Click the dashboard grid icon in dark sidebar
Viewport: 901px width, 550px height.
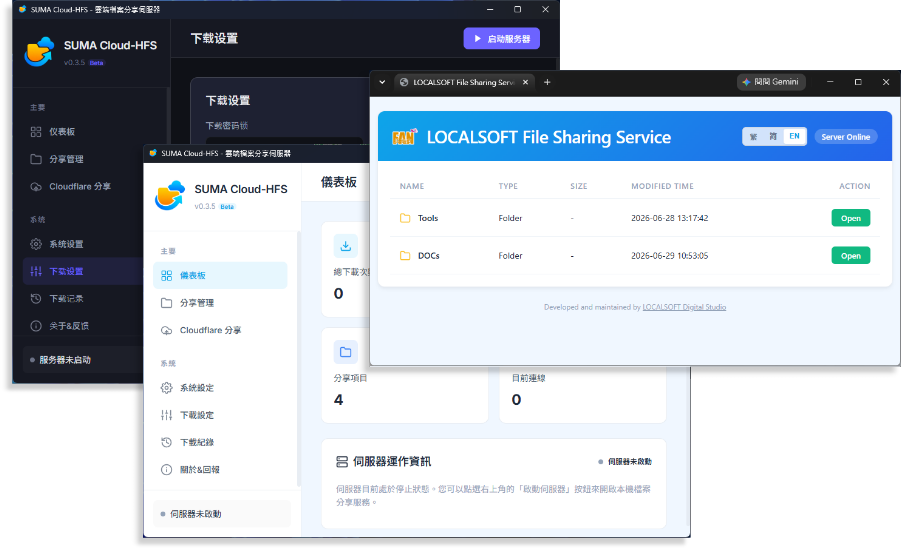(x=36, y=132)
